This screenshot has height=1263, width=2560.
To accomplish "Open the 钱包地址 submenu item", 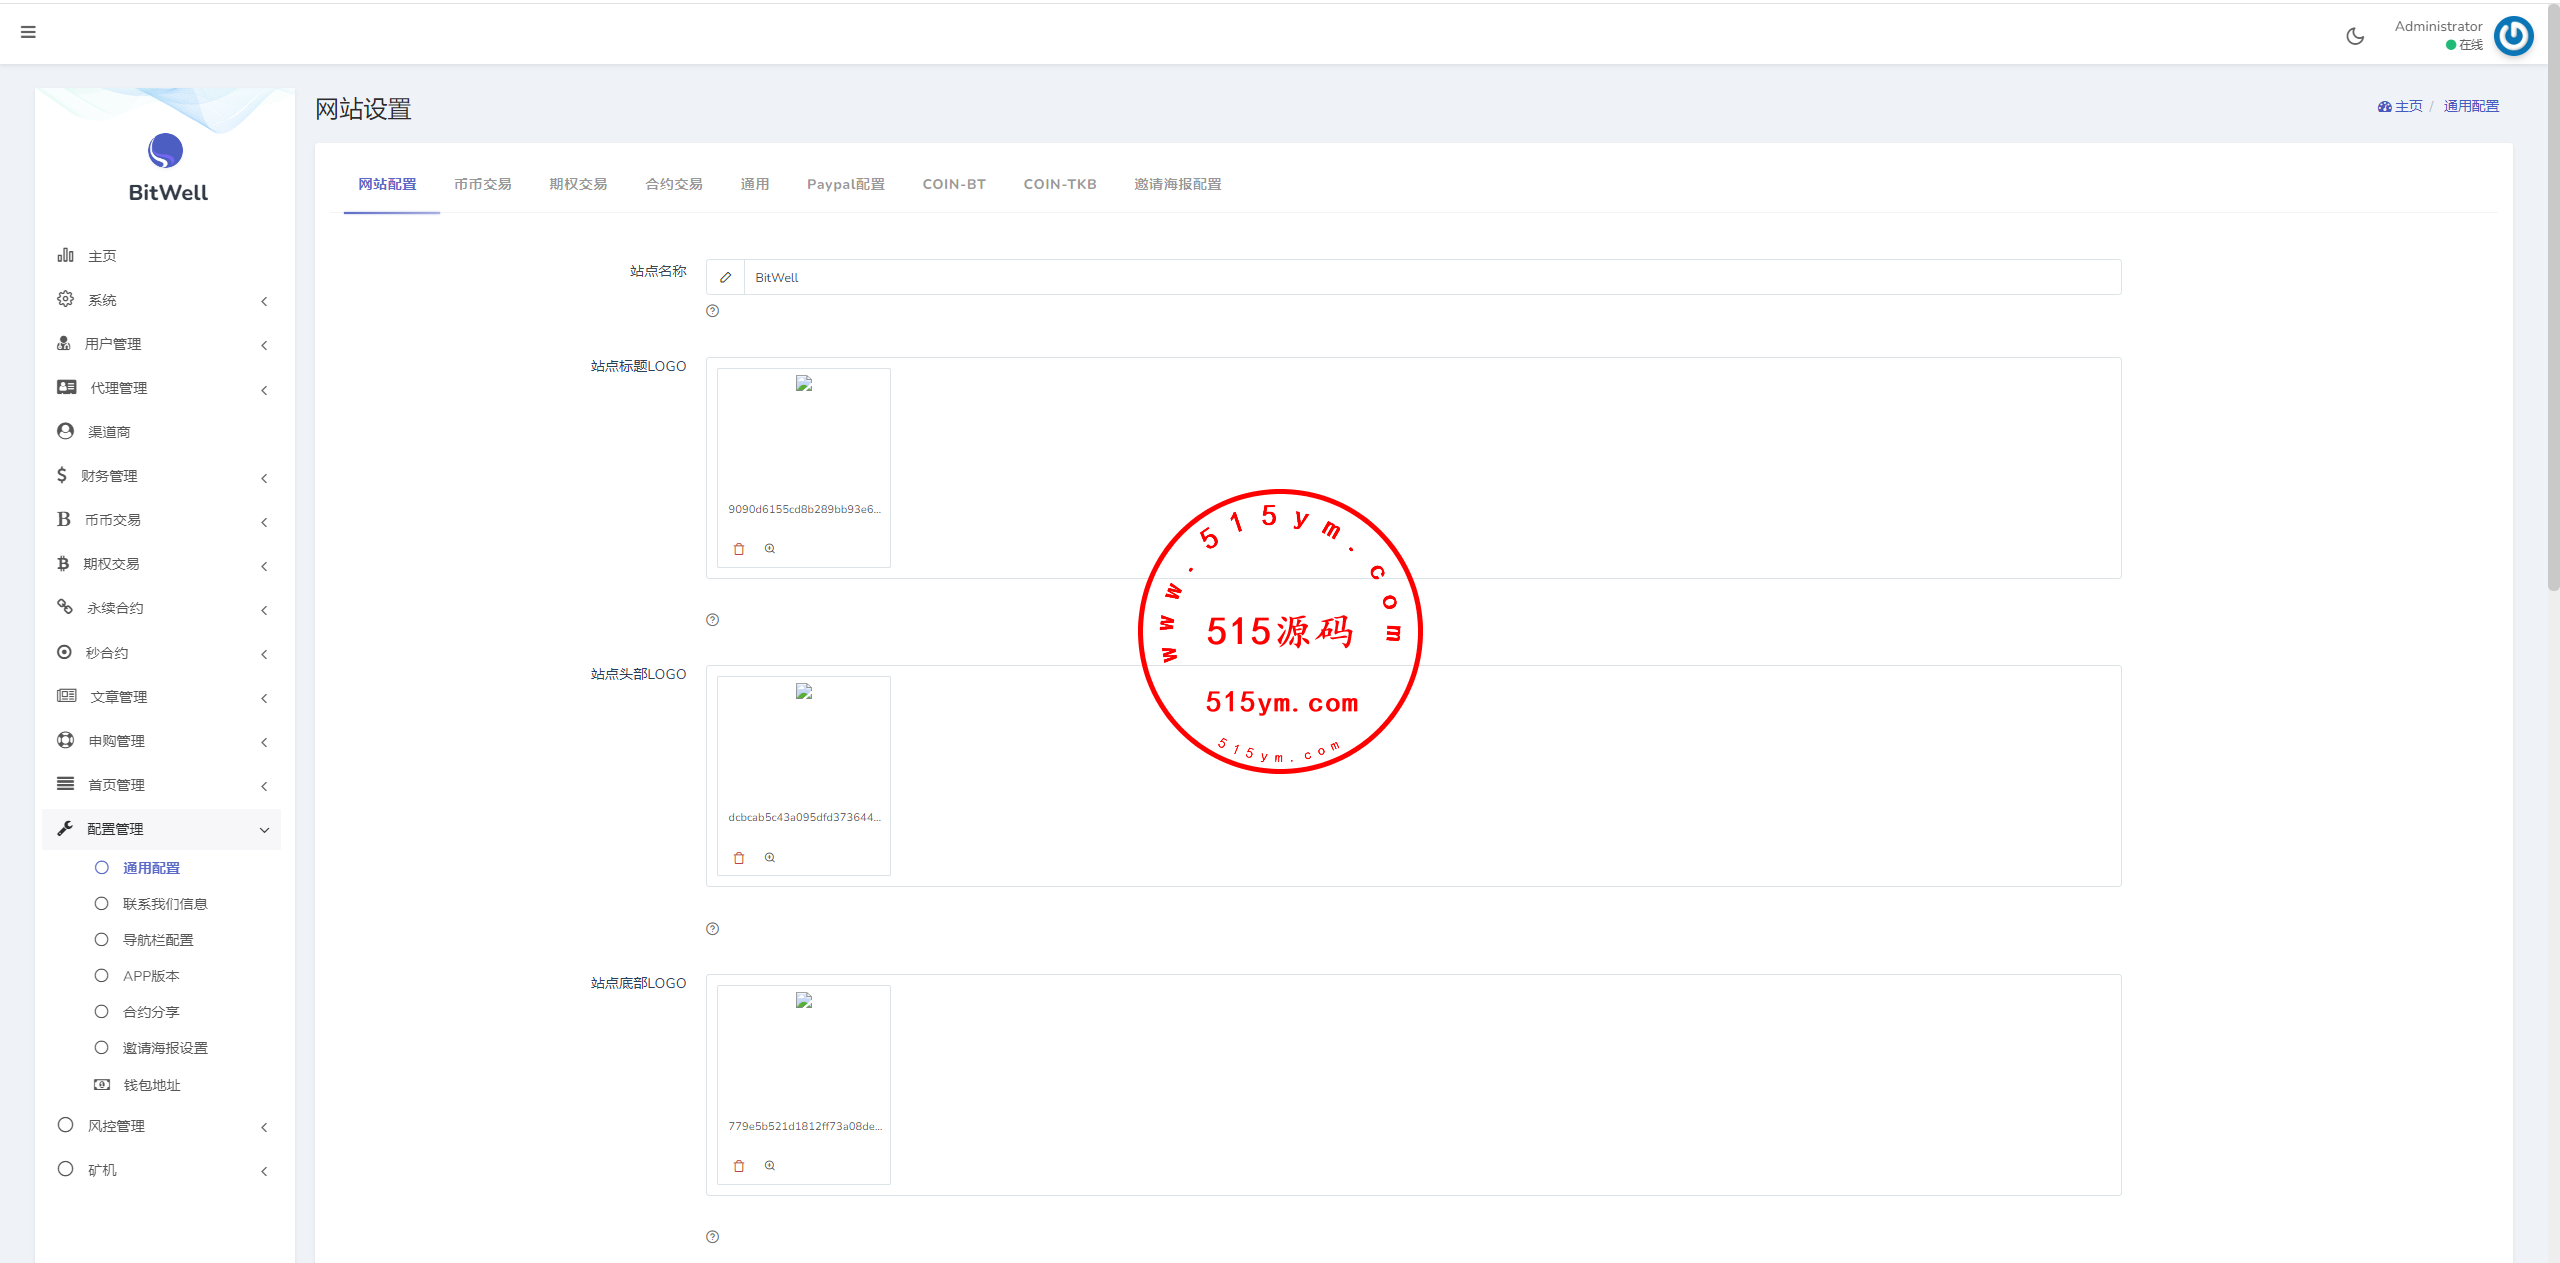I will [151, 1085].
